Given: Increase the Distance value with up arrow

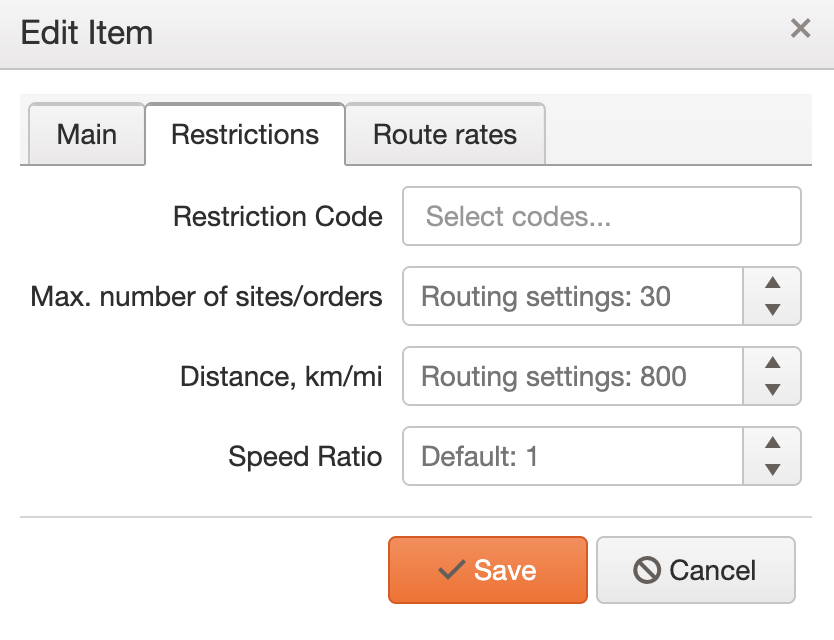Looking at the screenshot, I should tap(772, 363).
